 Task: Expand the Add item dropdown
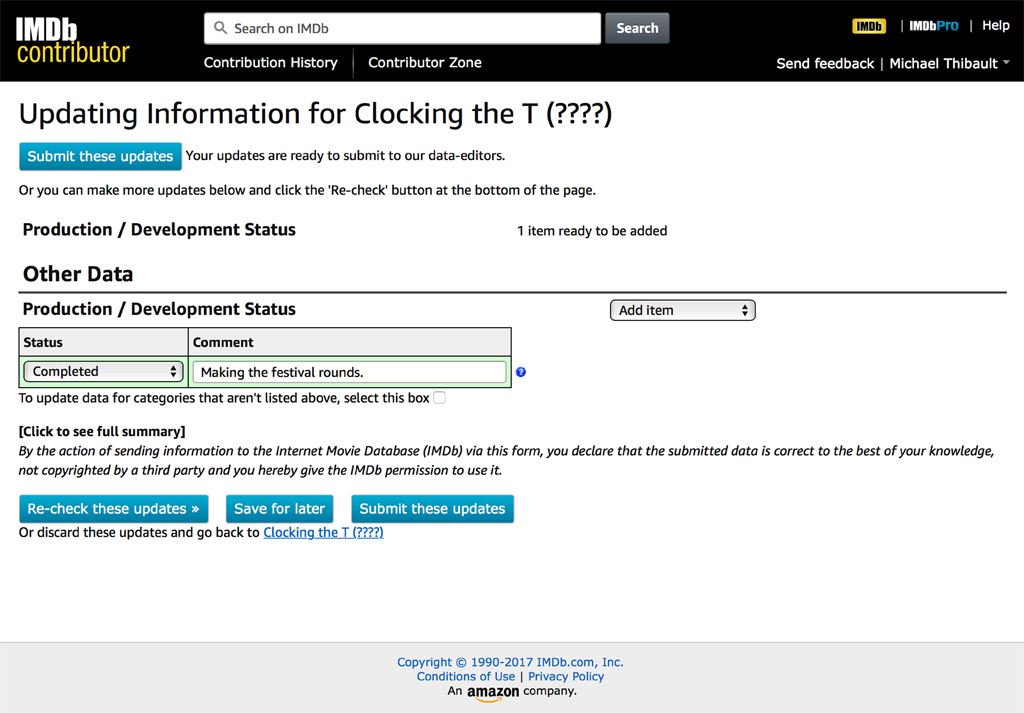[682, 310]
